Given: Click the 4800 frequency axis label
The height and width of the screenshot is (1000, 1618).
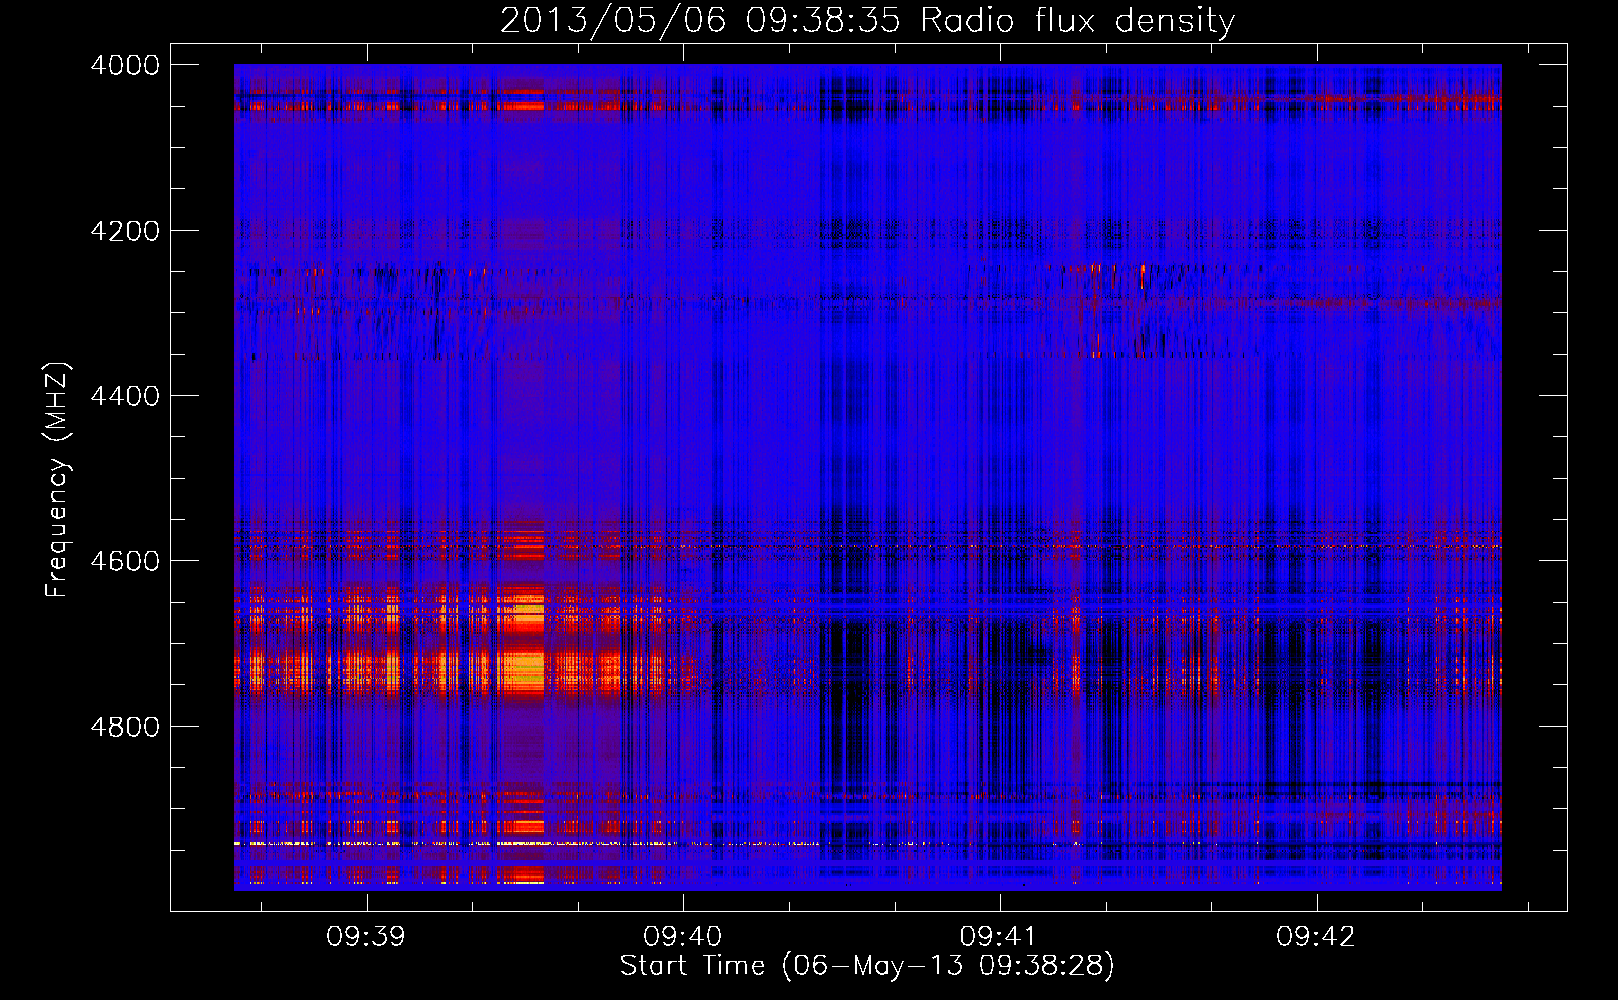Looking at the screenshot, I should point(125,727).
